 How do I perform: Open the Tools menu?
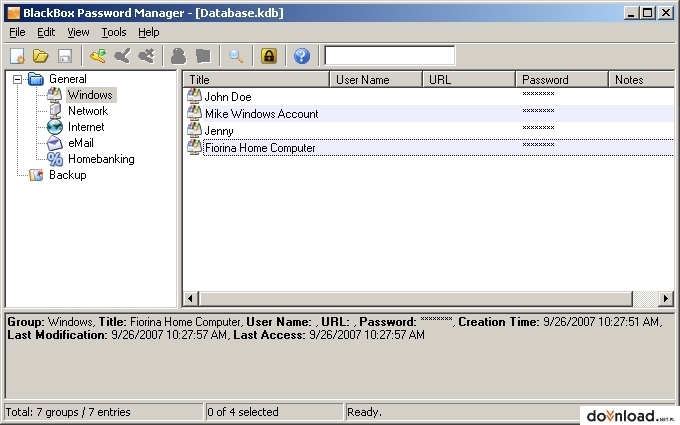point(114,33)
